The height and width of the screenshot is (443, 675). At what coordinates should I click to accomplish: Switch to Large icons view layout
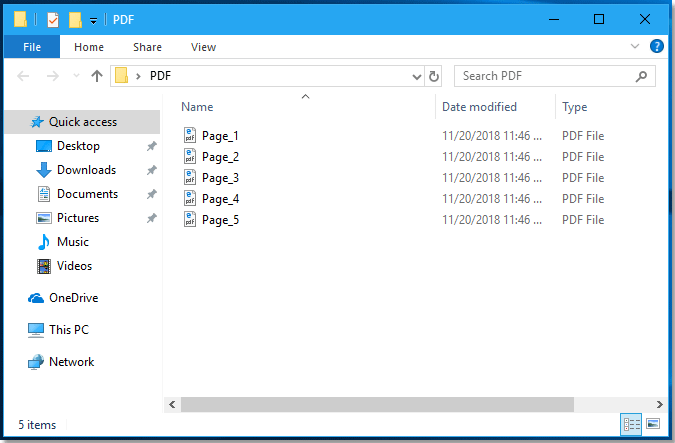coord(653,424)
